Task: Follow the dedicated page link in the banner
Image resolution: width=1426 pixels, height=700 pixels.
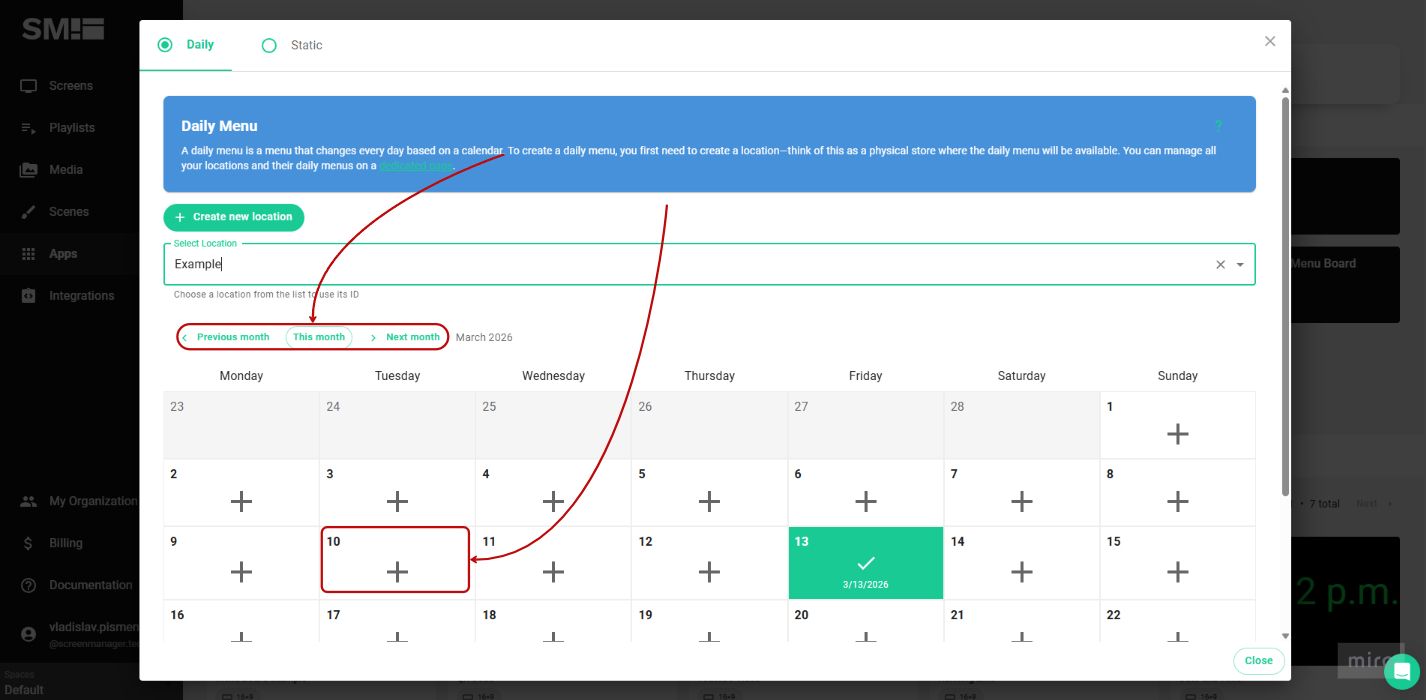Action: pos(415,166)
